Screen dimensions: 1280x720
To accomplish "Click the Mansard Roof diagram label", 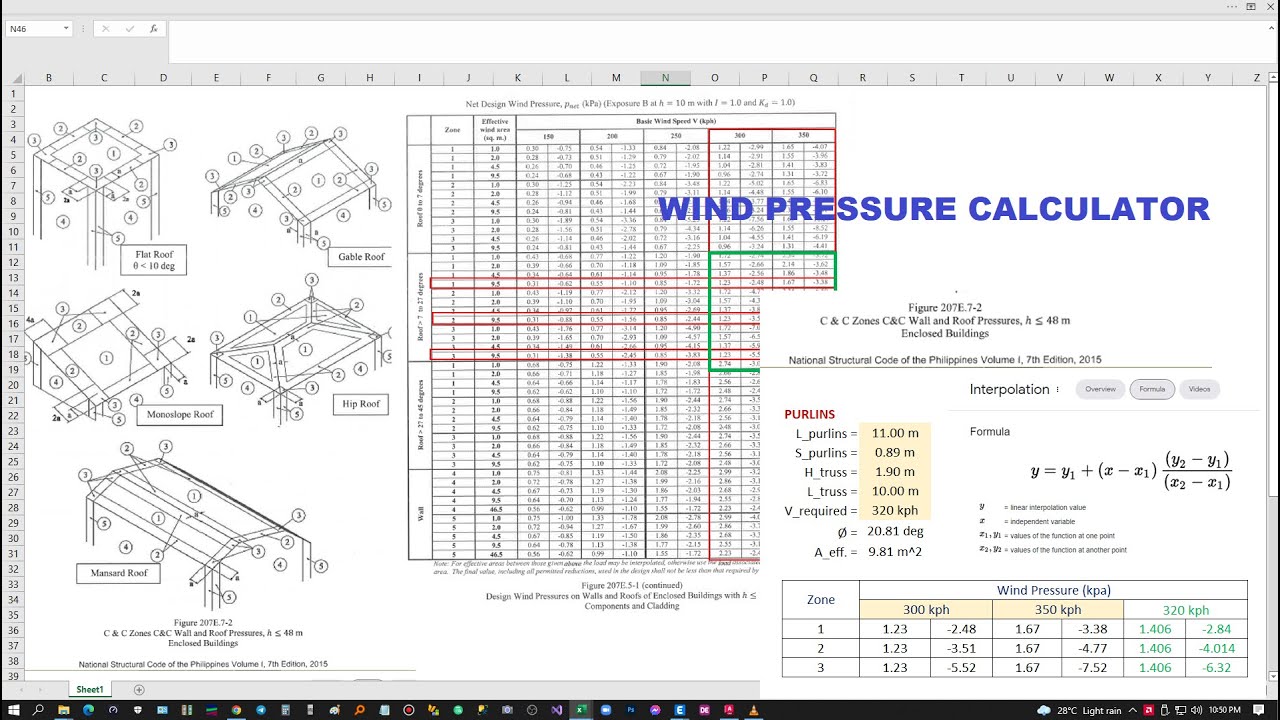I will click(x=119, y=573).
